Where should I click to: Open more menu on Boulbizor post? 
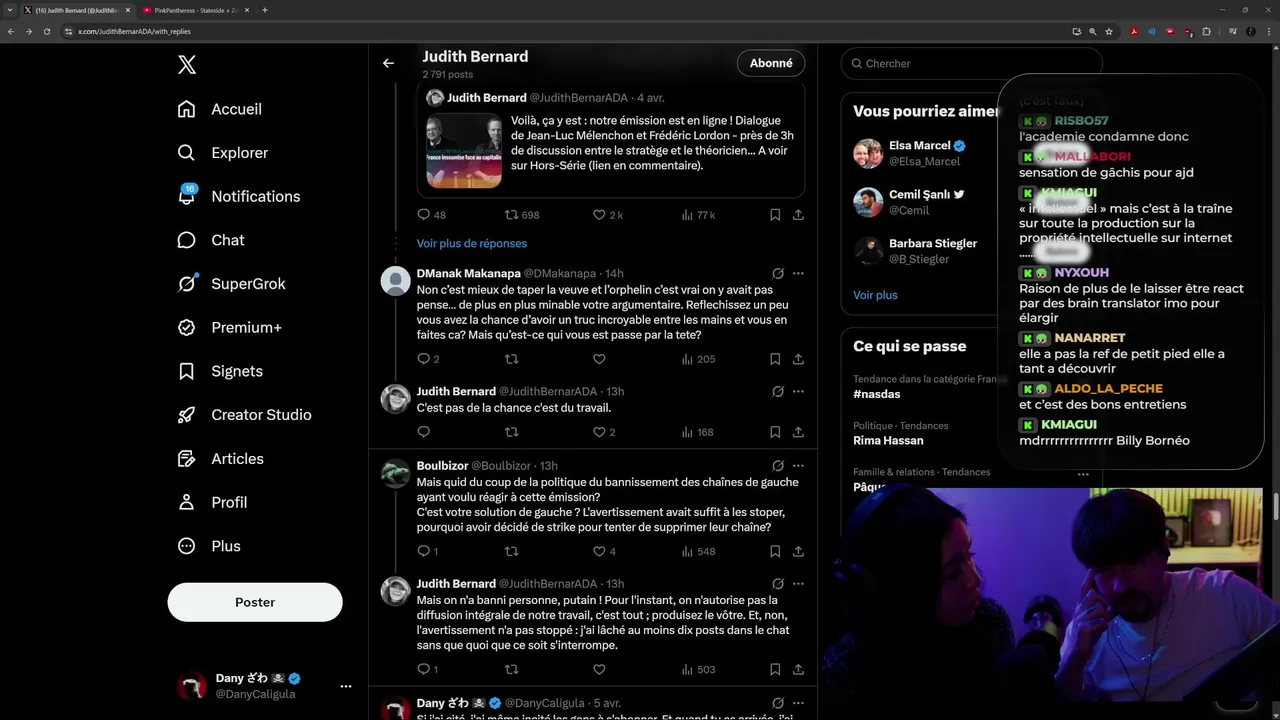[798, 466]
